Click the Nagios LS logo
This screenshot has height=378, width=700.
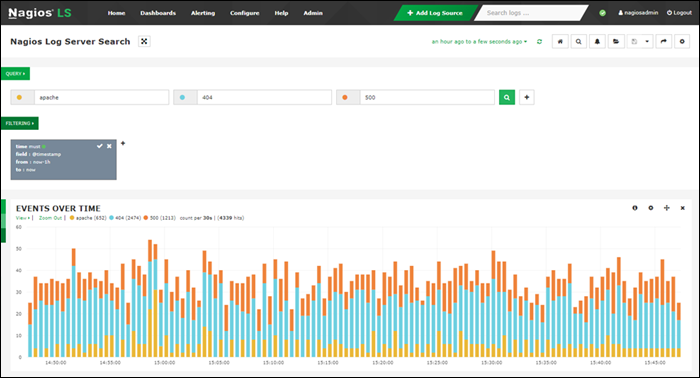(40, 13)
